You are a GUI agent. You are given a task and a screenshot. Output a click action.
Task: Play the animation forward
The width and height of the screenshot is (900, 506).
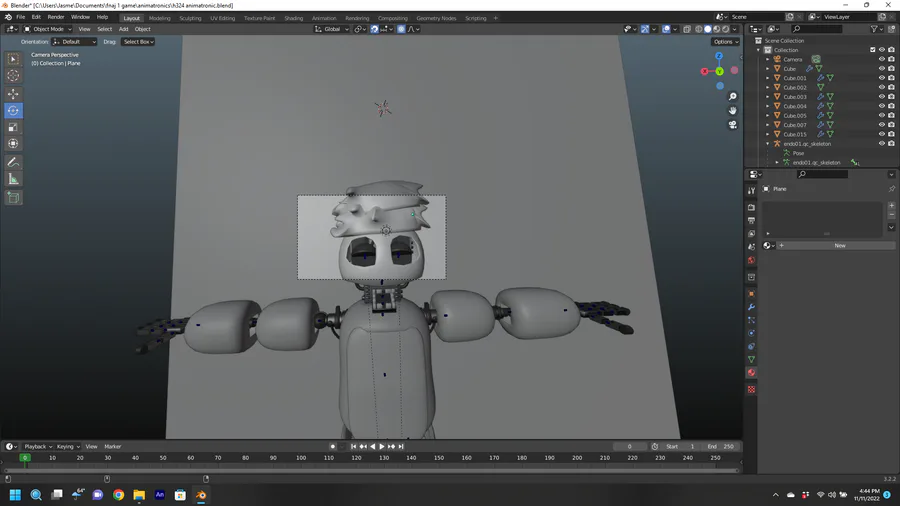(382, 446)
